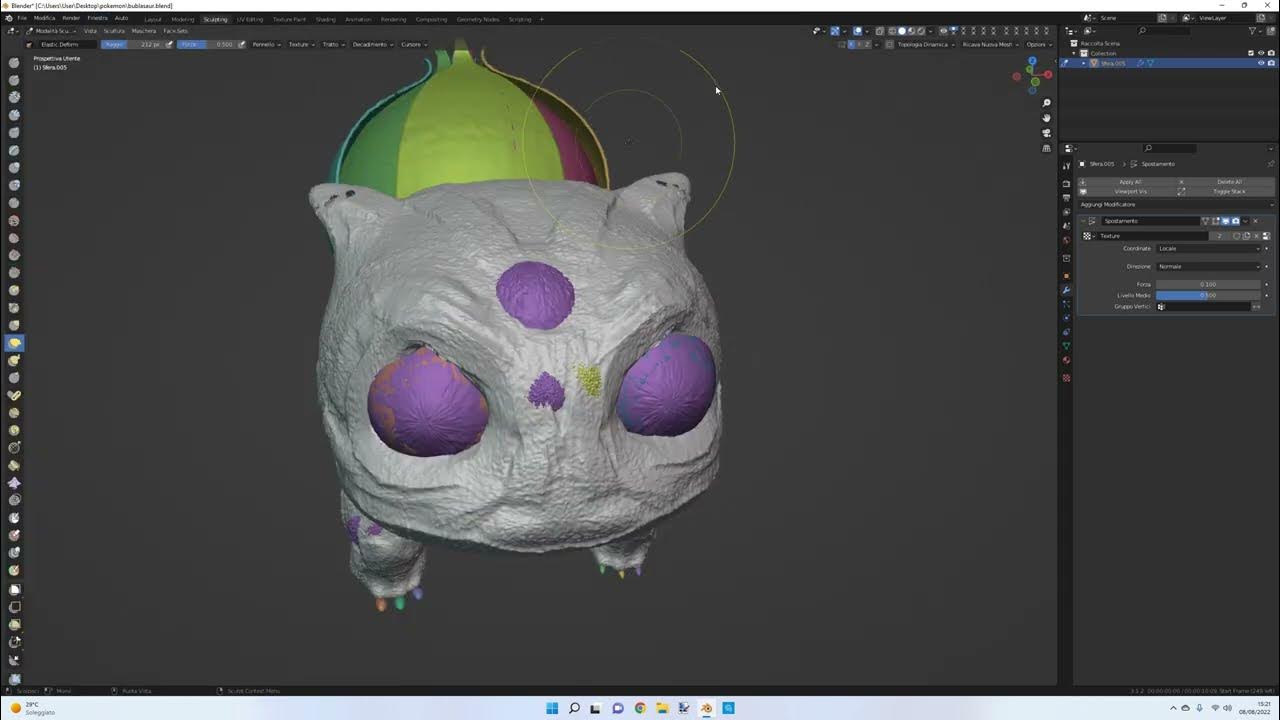Toggle Sfera.005 visibility eye in outliner
The height and width of the screenshot is (720, 1280).
click(1261, 63)
